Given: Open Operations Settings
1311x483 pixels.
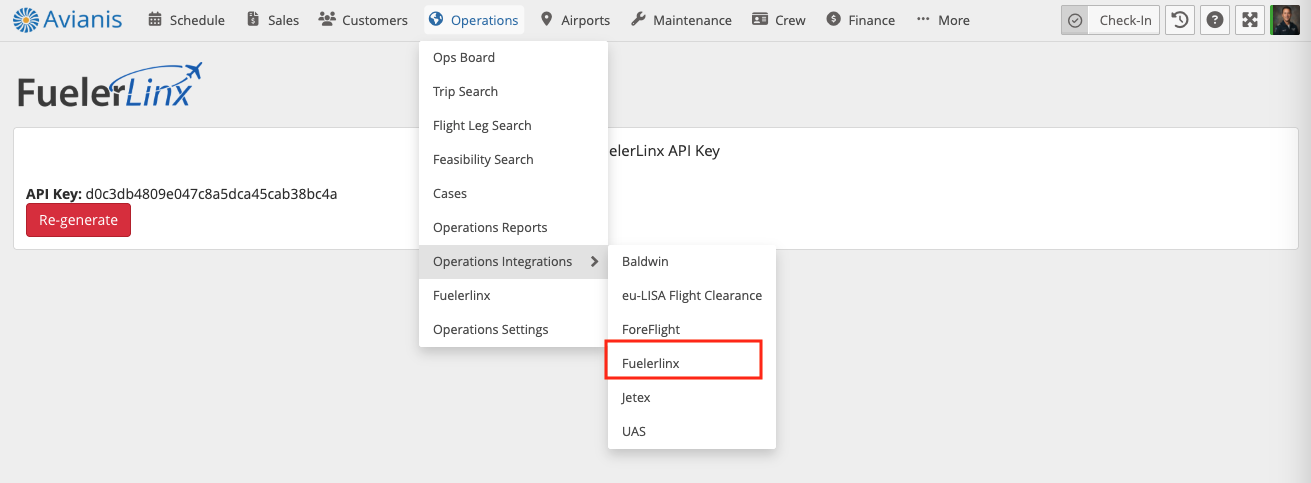Looking at the screenshot, I should tap(490, 330).
